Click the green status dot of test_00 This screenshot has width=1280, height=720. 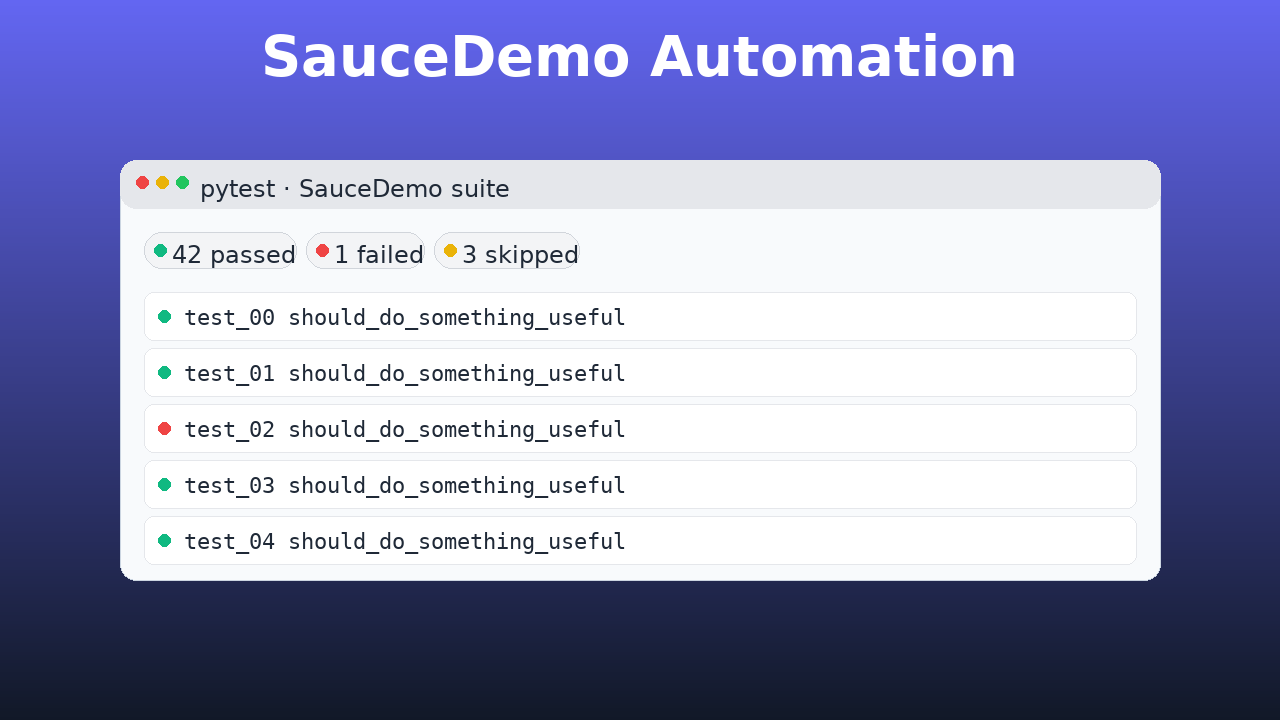[x=164, y=317]
